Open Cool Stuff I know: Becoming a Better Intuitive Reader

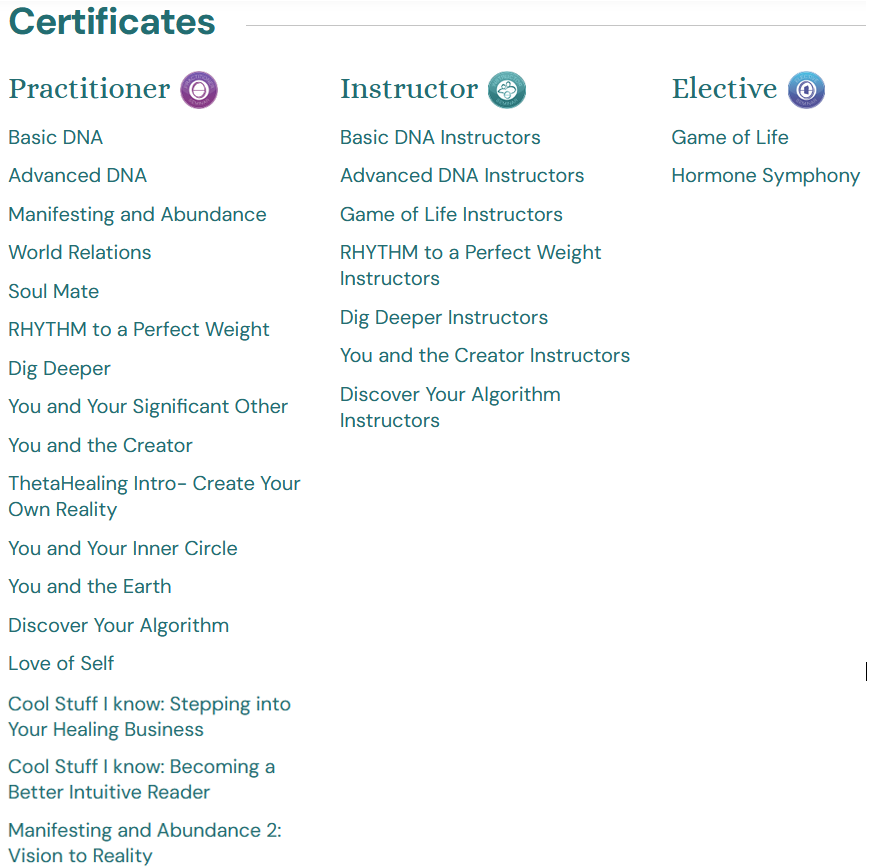(141, 780)
